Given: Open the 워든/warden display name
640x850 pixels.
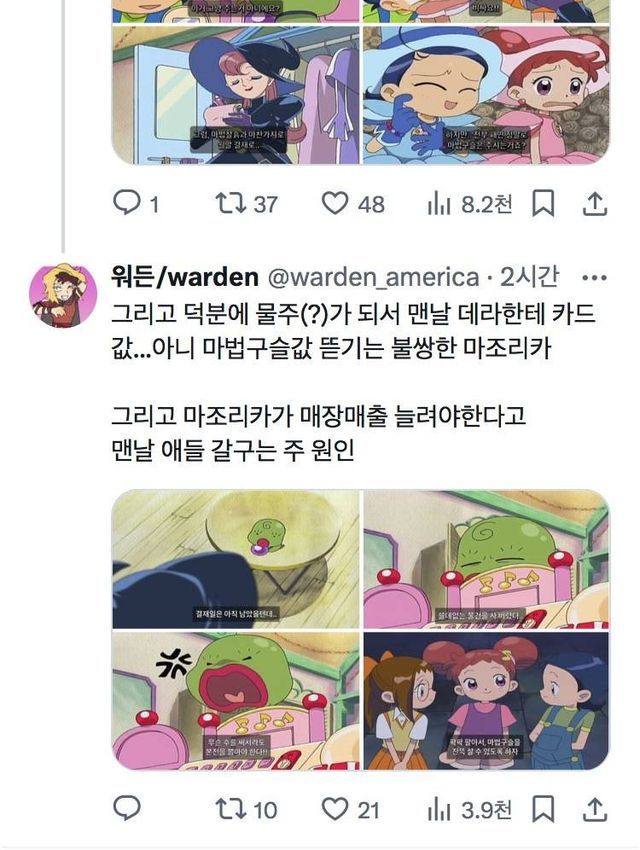Looking at the screenshot, I should click(185, 277).
